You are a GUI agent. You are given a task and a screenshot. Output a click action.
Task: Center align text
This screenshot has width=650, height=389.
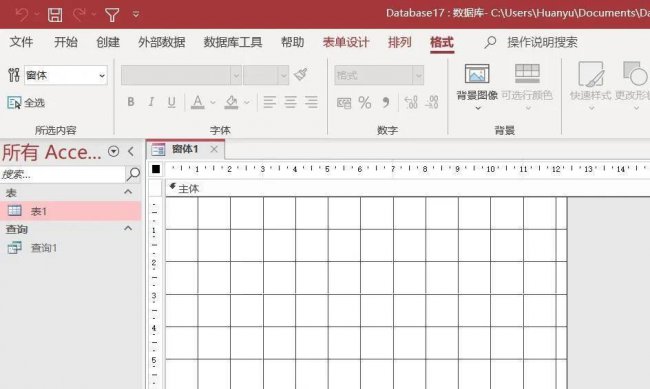[290, 102]
